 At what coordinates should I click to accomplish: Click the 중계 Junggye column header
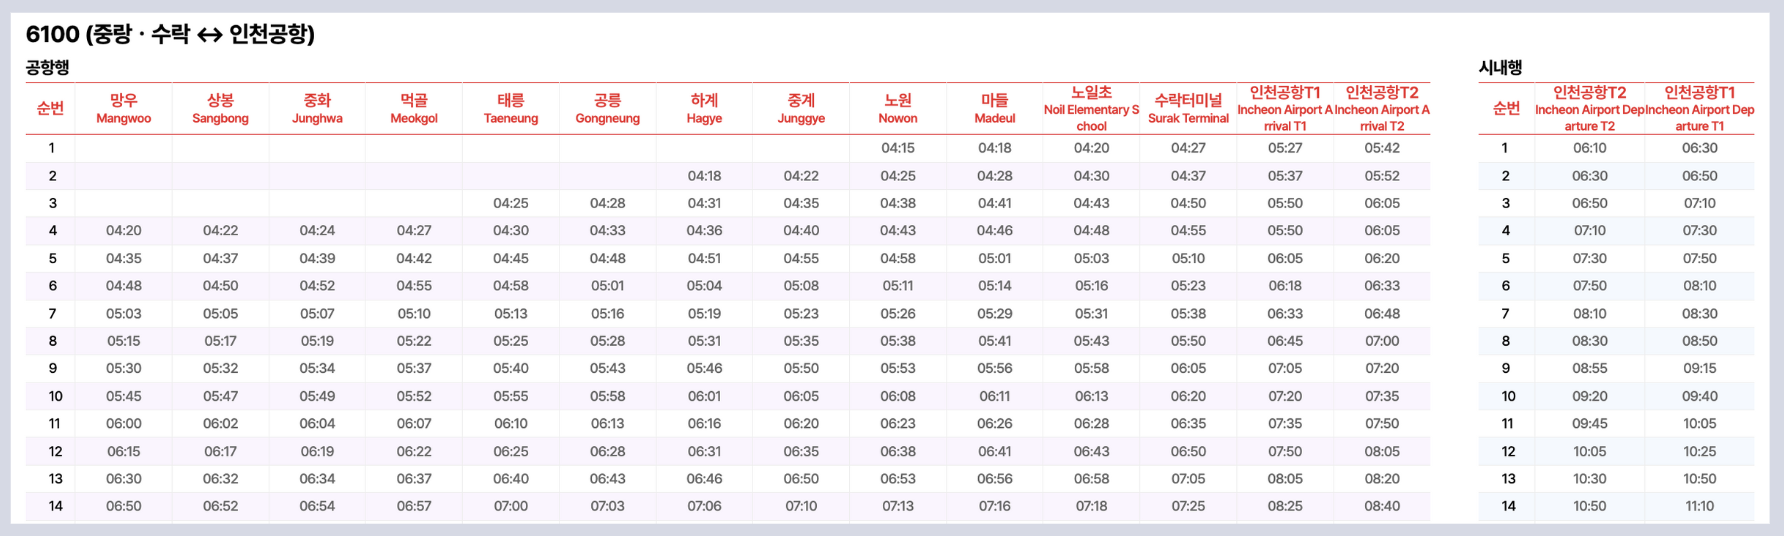click(801, 108)
